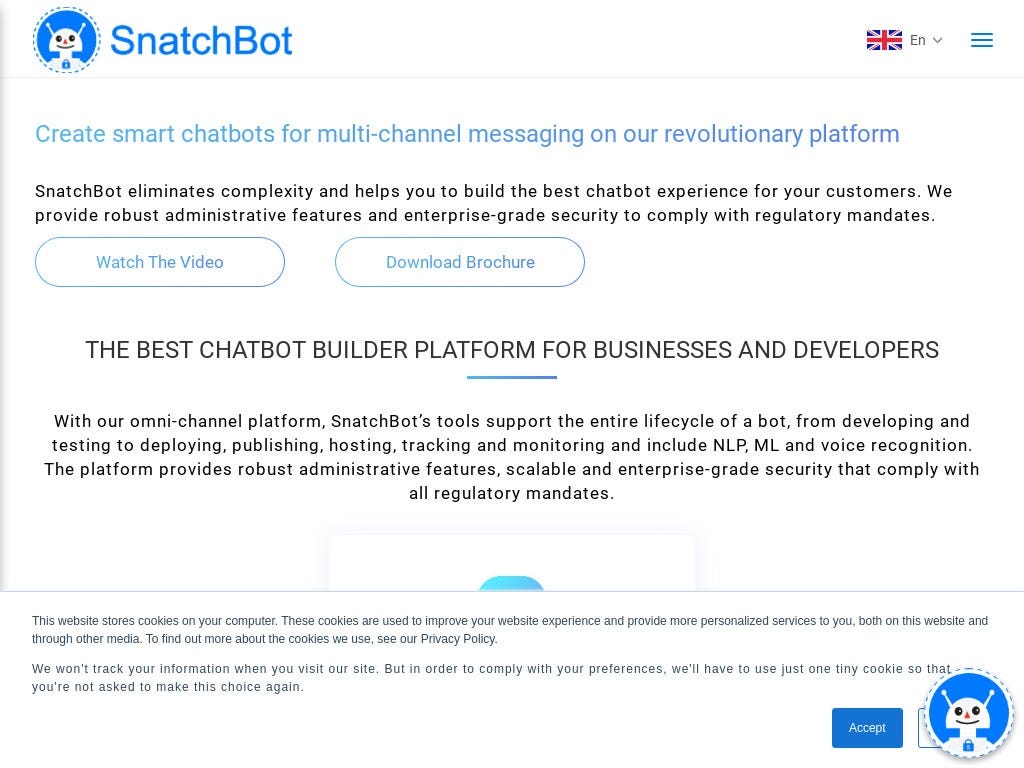This screenshot has height=768, width=1024.
Task: Click the lock badge on the header logo
Action: coord(66,64)
